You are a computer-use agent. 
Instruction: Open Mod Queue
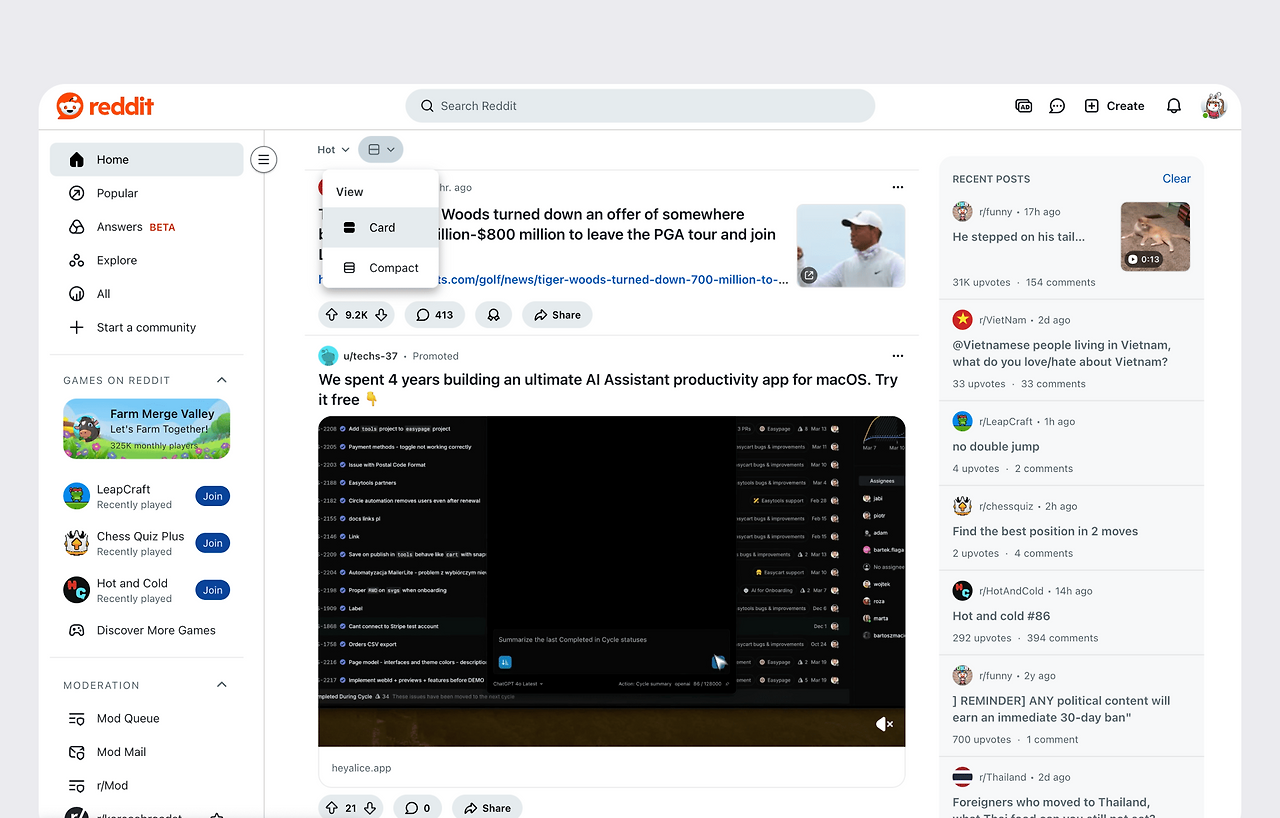tap(147, 718)
